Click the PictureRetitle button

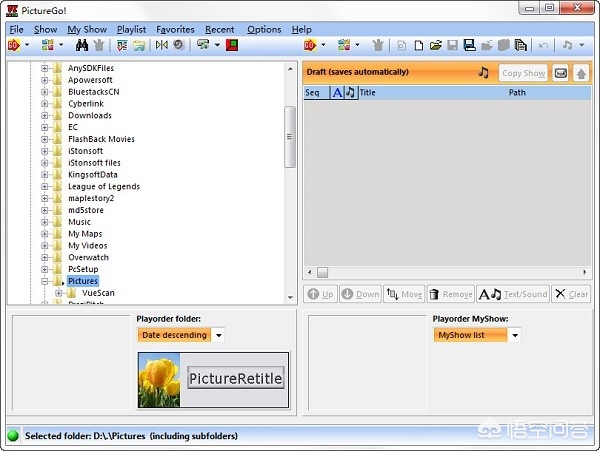coord(236,378)
